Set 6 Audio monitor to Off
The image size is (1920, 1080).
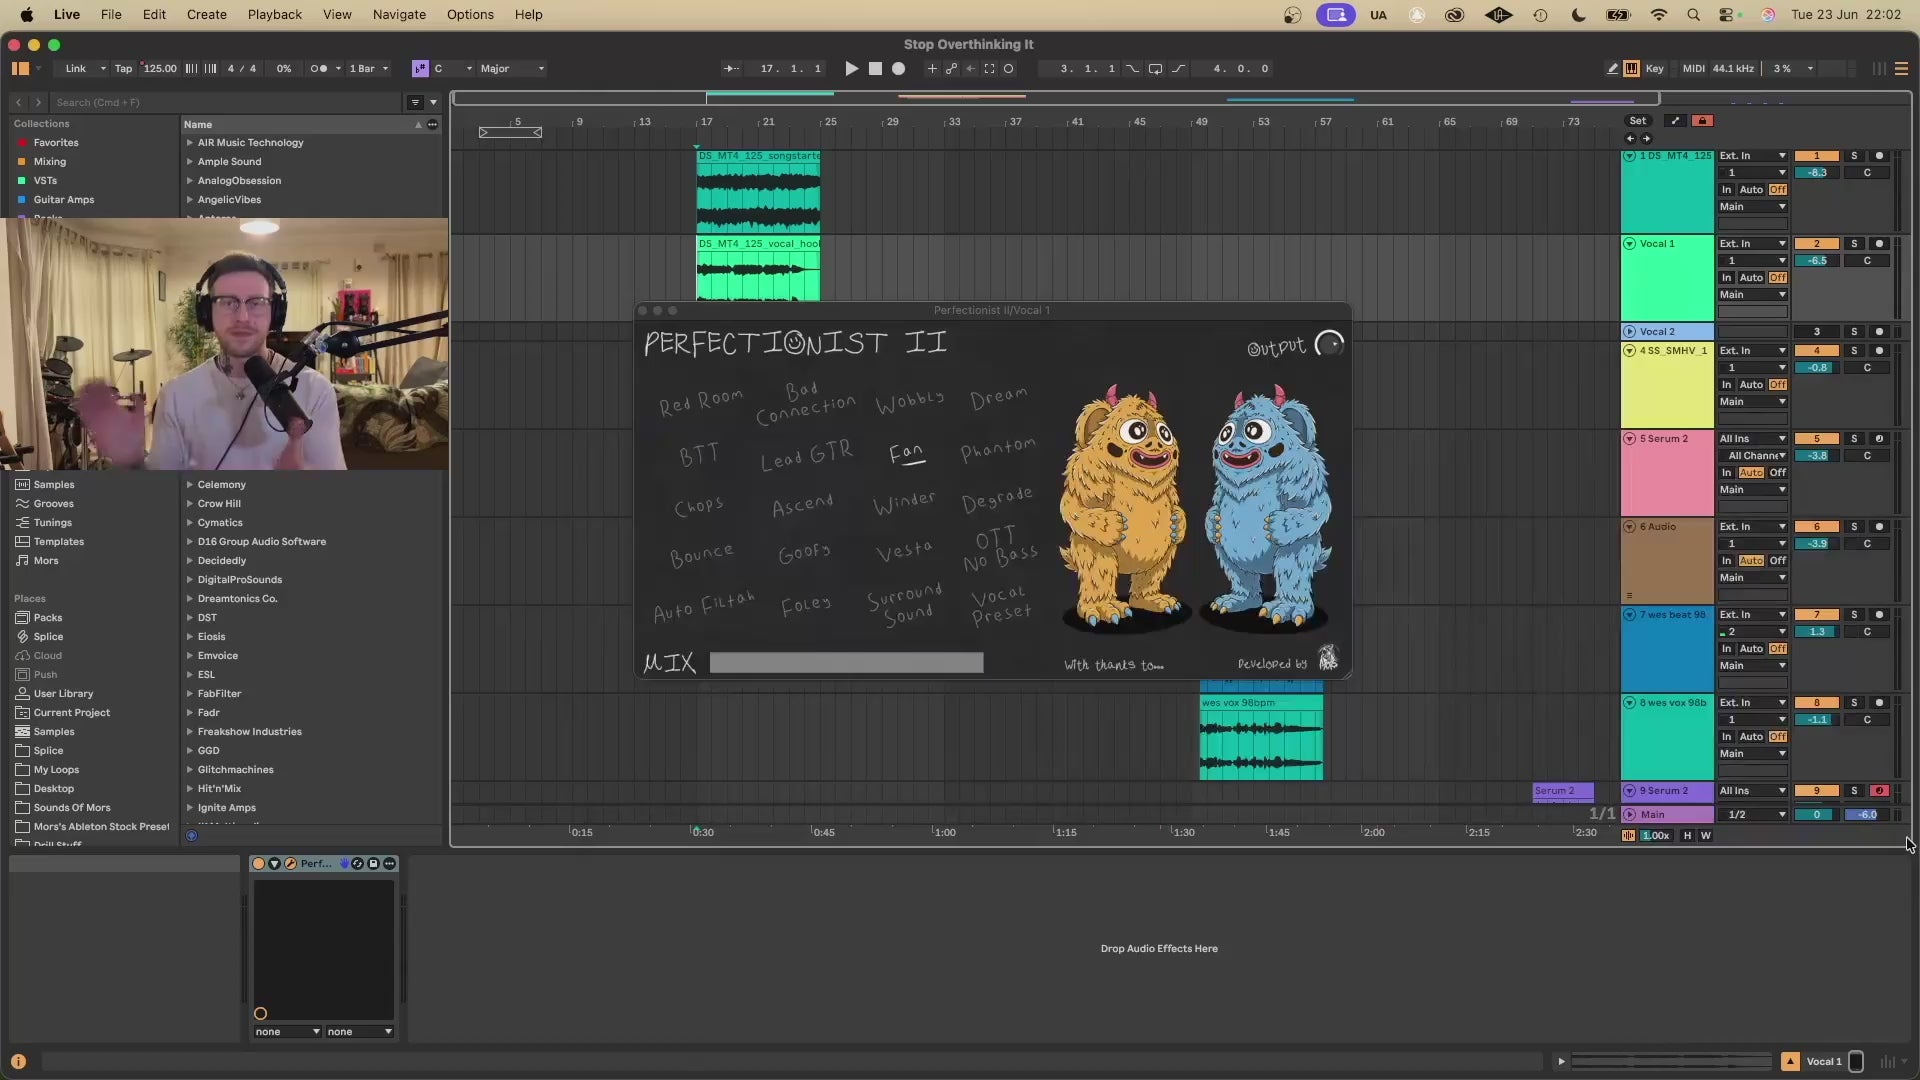tap(1778, 561)
